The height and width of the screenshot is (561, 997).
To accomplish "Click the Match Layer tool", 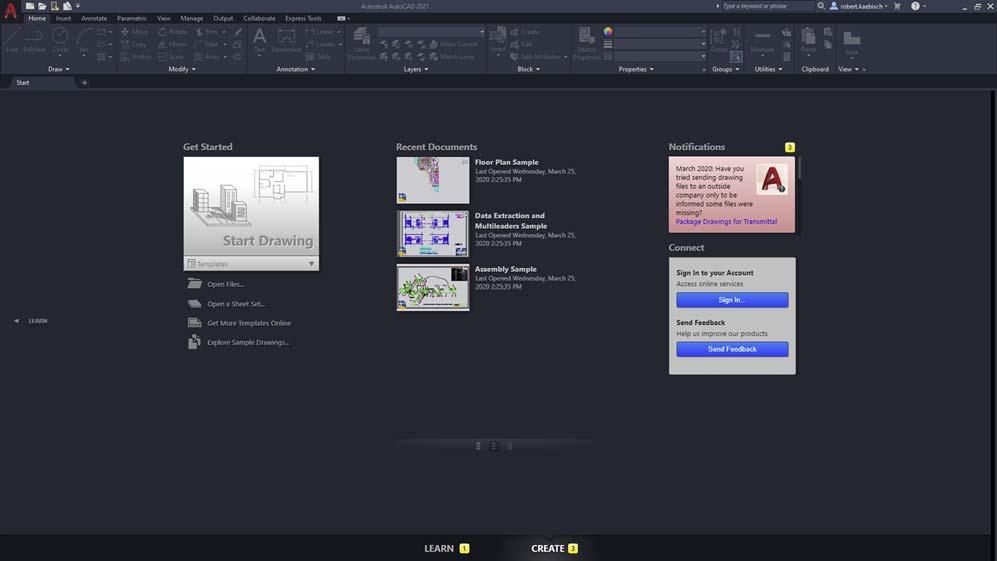I will 452,57.
